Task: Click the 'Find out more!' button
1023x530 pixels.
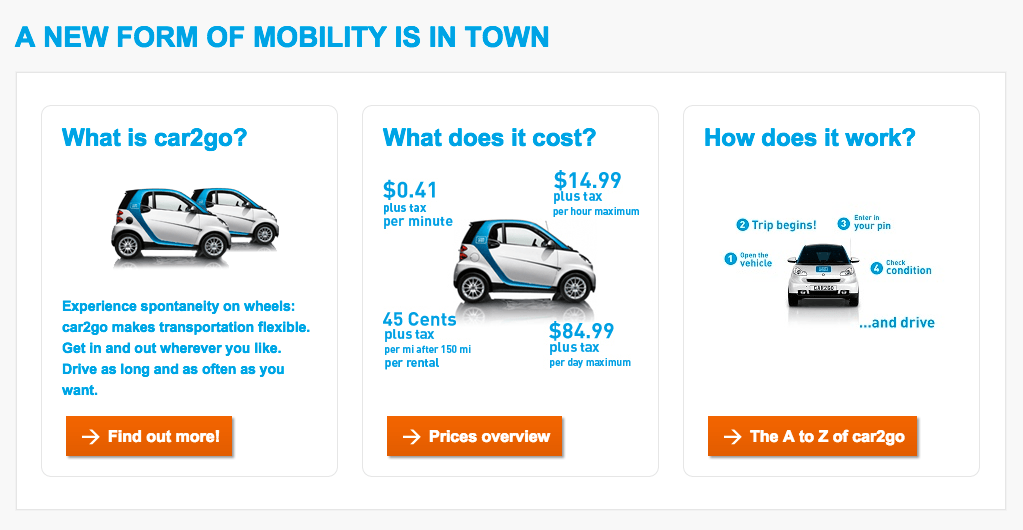Action: pos(149,436)
